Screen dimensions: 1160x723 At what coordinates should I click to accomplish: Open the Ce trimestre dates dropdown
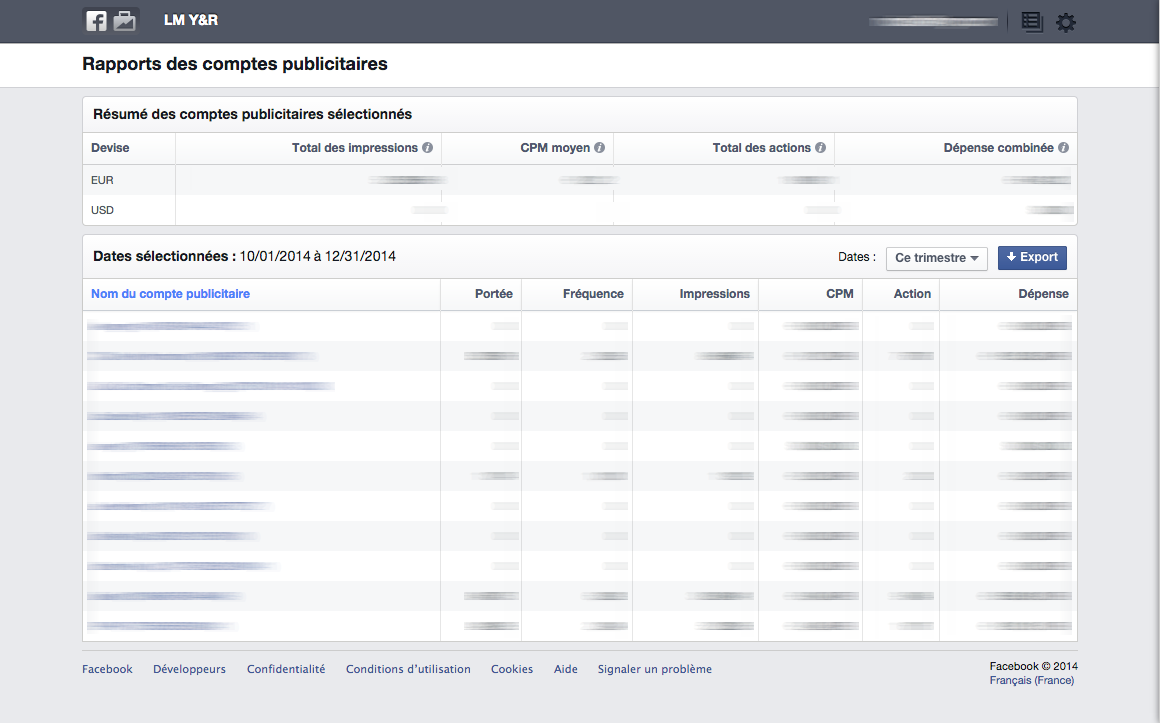(x=937, y=258)
